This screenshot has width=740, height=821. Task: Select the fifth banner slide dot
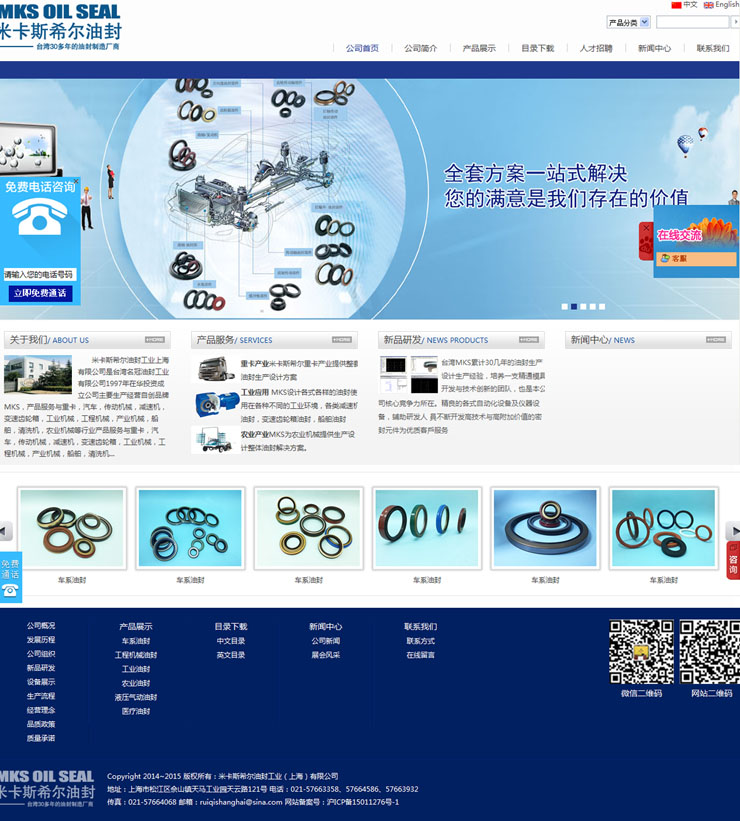coord(602,307)
